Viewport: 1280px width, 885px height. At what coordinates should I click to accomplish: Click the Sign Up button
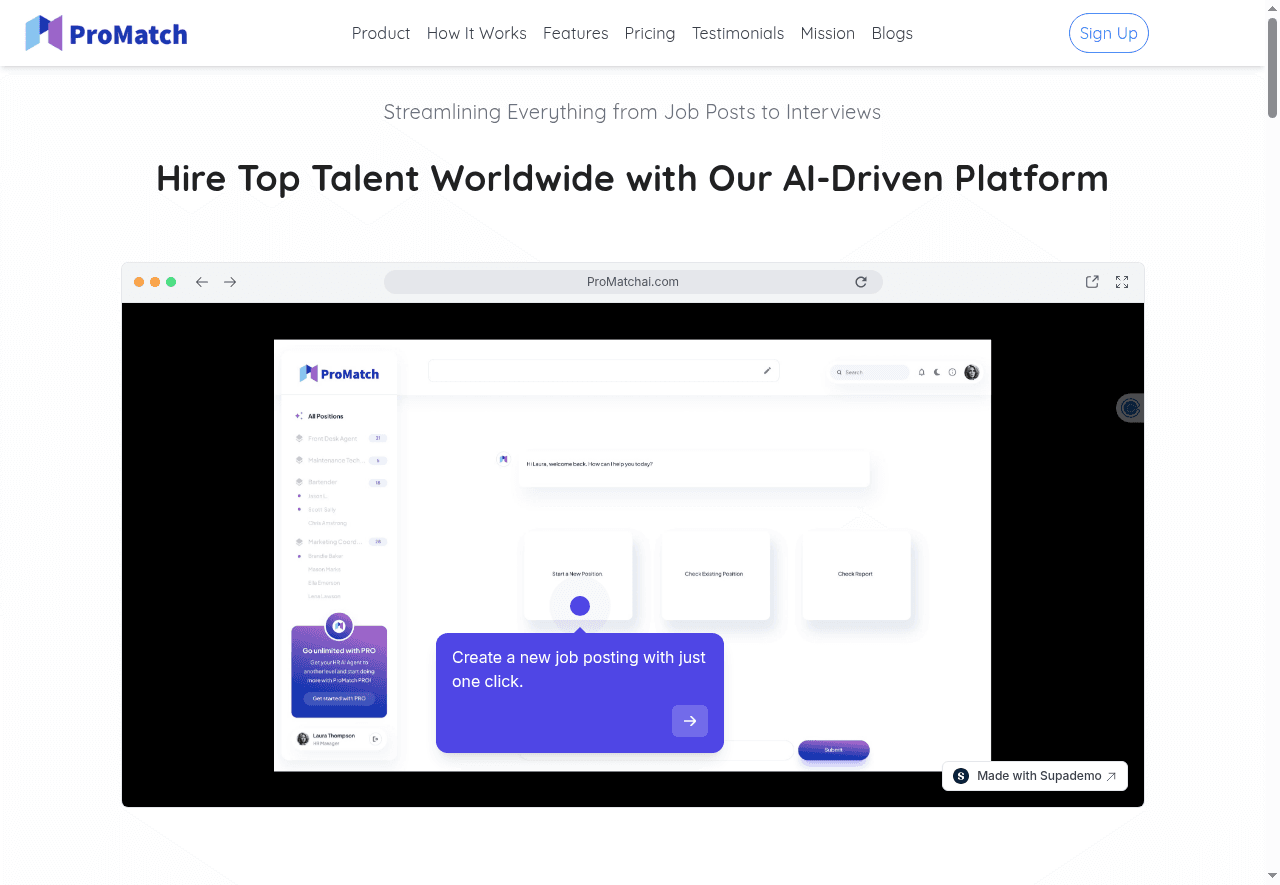click(1108, 33)
